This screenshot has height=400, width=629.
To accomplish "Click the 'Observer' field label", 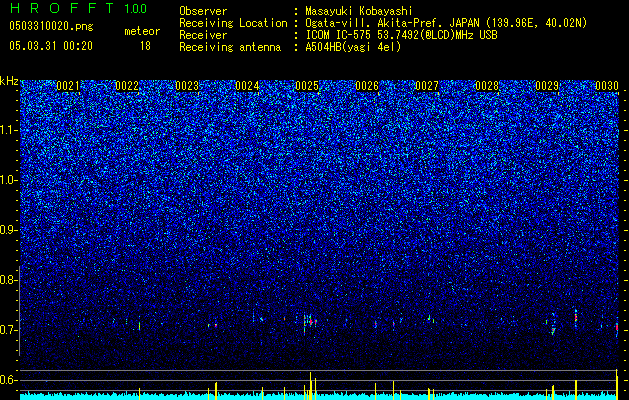I will tap(203, 11).
